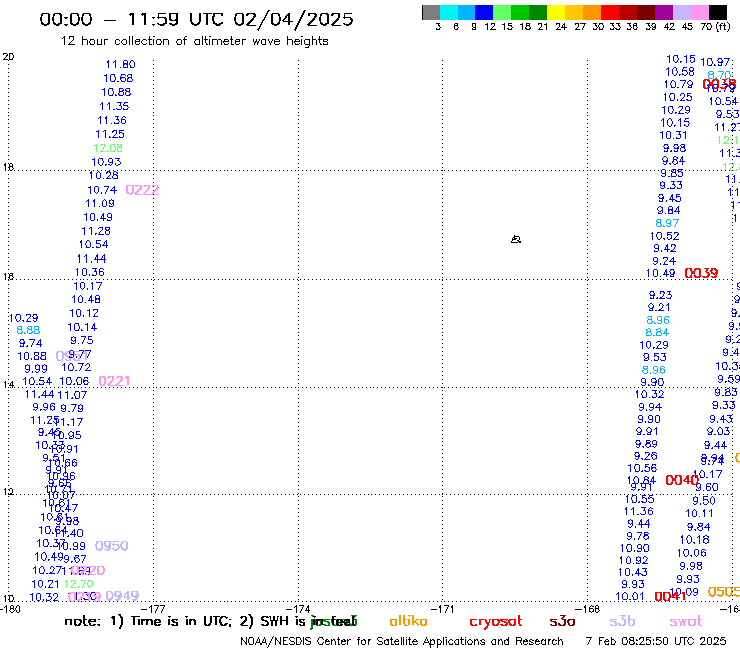Image resolution: width=740 pixels, height=650 pixels.
Task: Click the wave height value '10.74' beside 0222
Action: 102,190
